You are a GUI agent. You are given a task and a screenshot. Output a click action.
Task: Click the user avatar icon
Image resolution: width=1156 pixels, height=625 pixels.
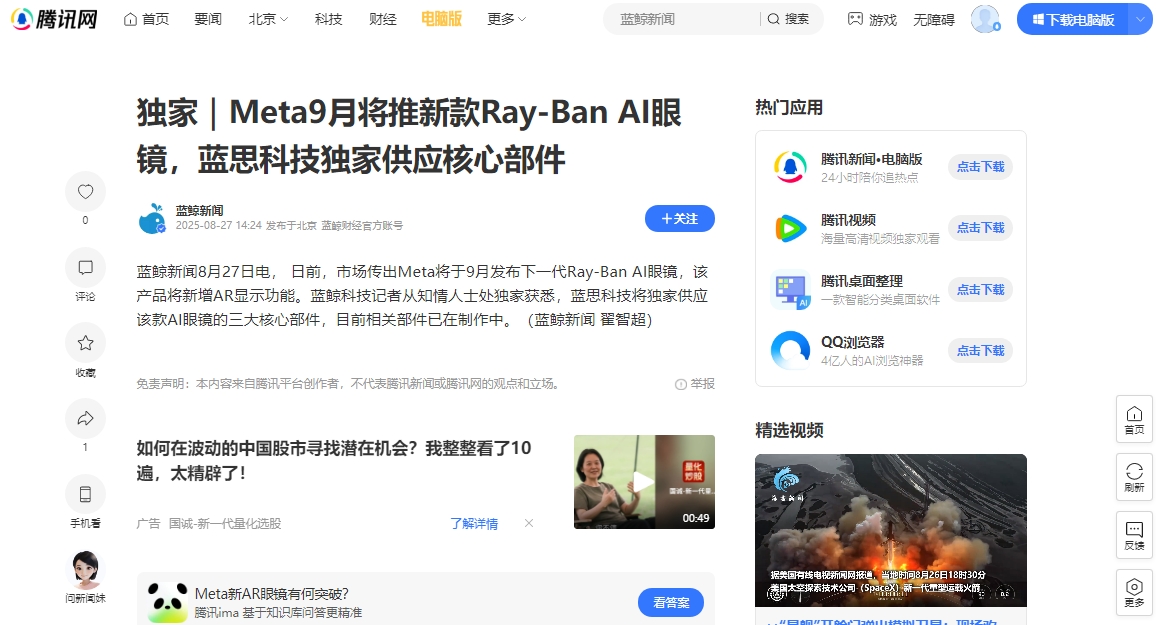click(985, 19)
